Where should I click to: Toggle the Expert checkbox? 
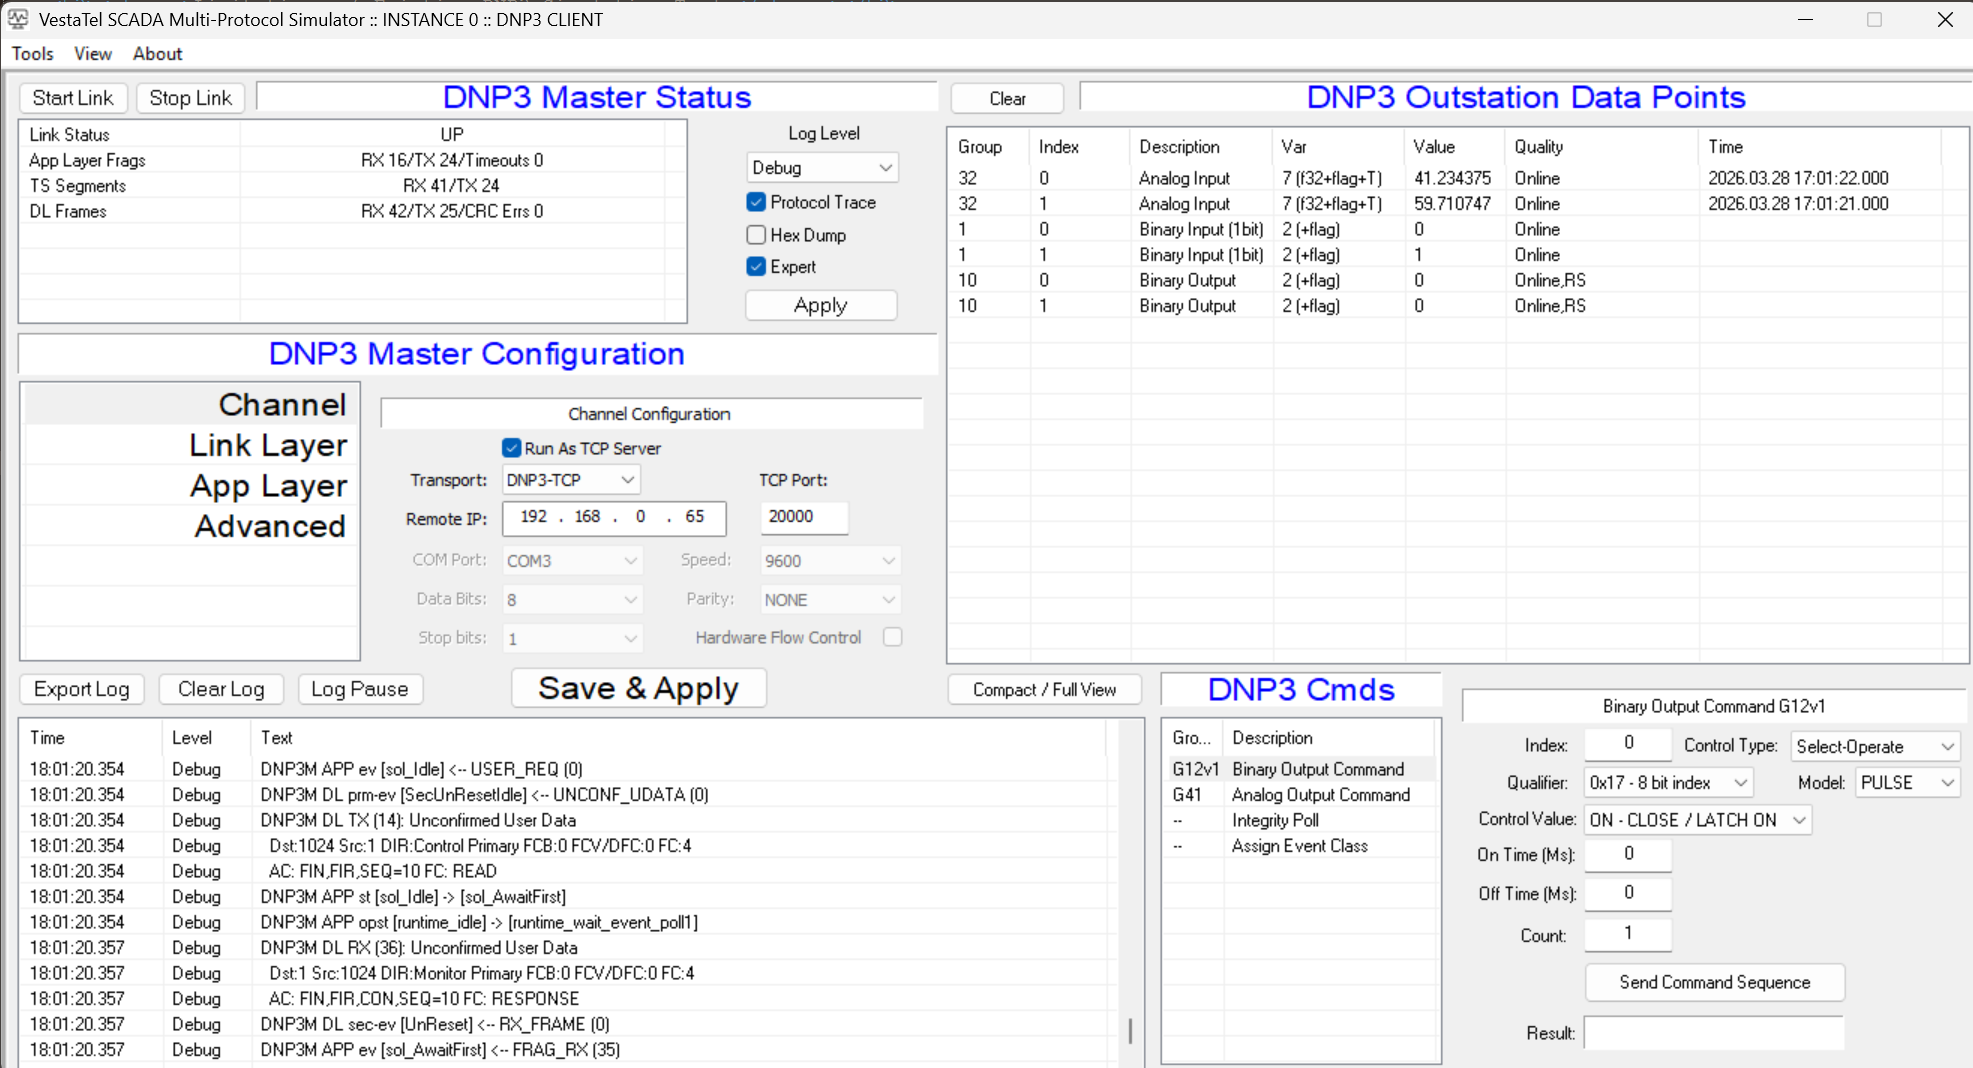pos(757,267)
